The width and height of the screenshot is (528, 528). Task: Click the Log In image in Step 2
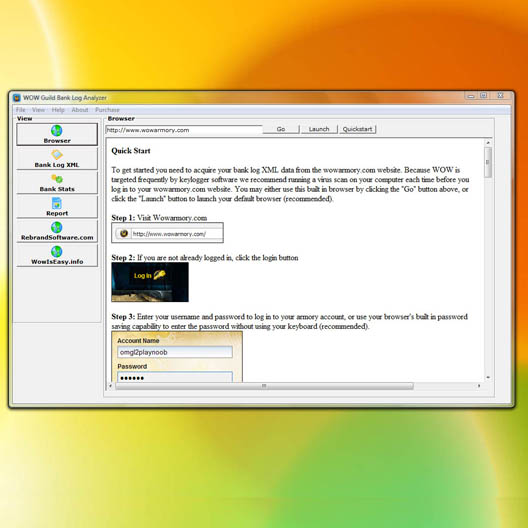150,282
